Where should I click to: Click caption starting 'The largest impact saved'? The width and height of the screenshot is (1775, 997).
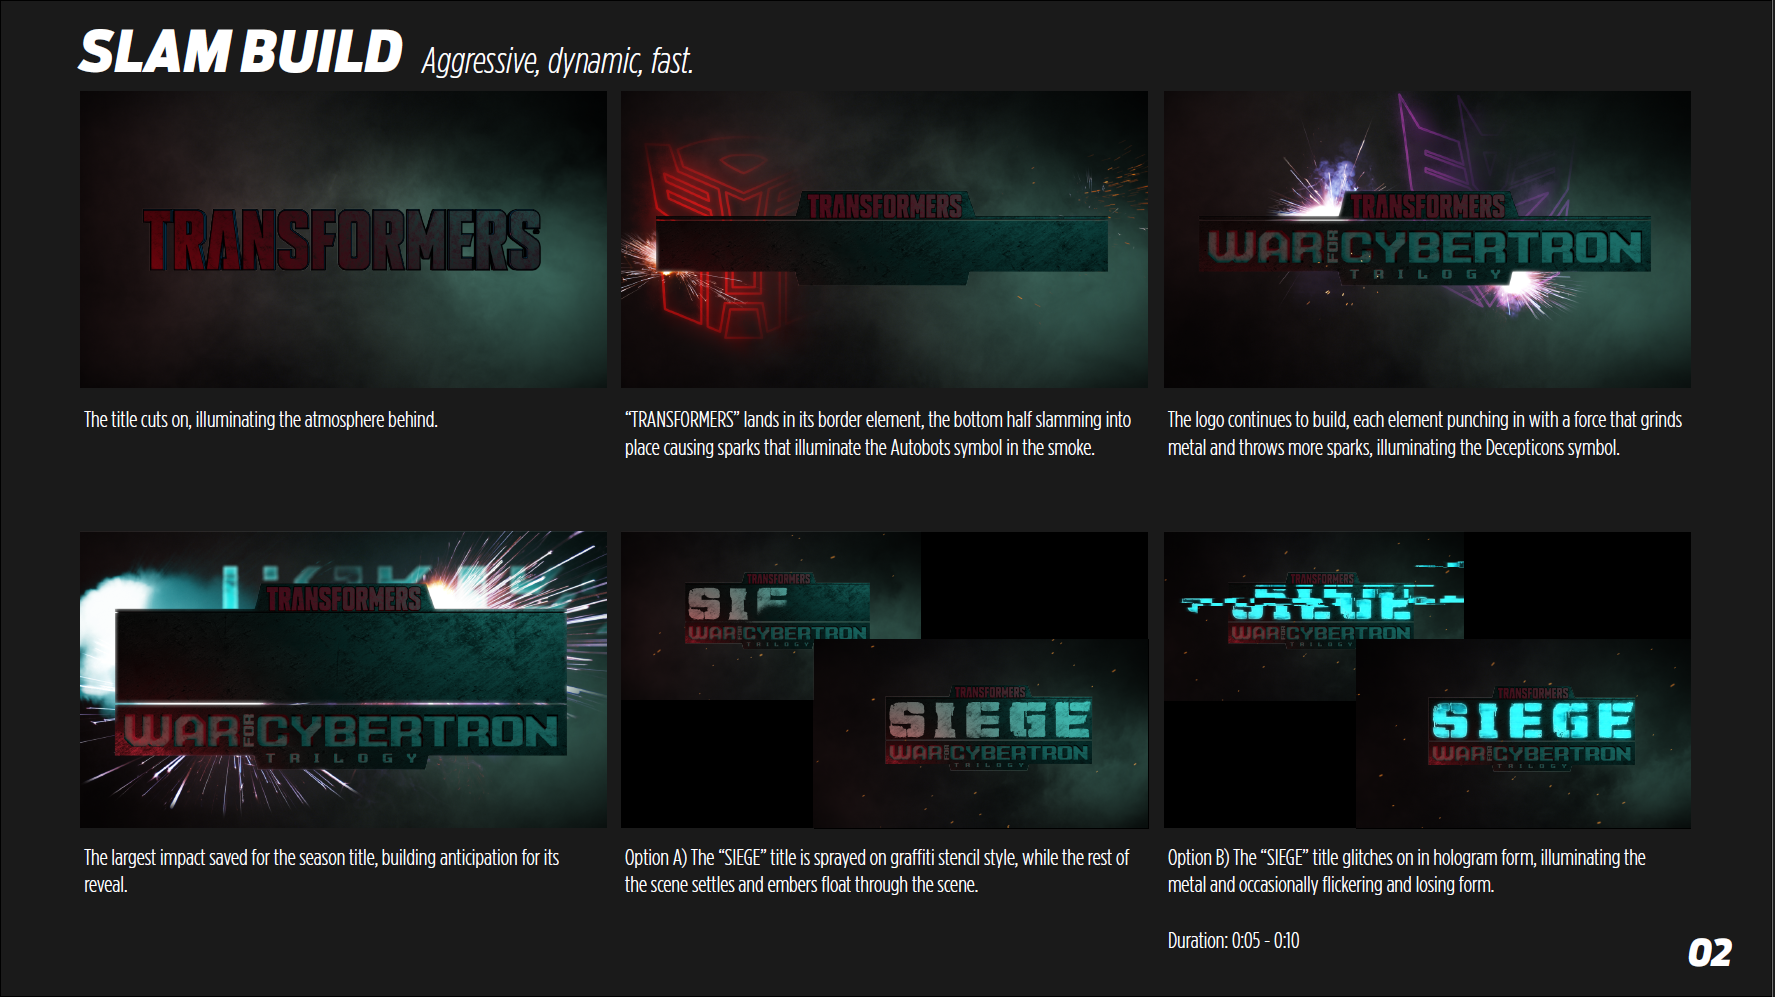point(321,871)
